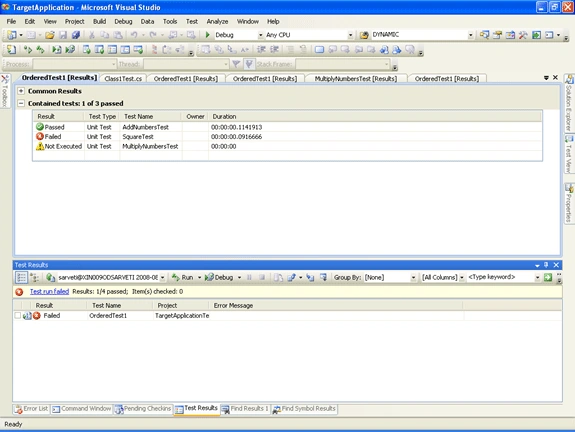Click the Save All toolbar icon
Screen dimensions: 575x432
(x=76, y=35)
